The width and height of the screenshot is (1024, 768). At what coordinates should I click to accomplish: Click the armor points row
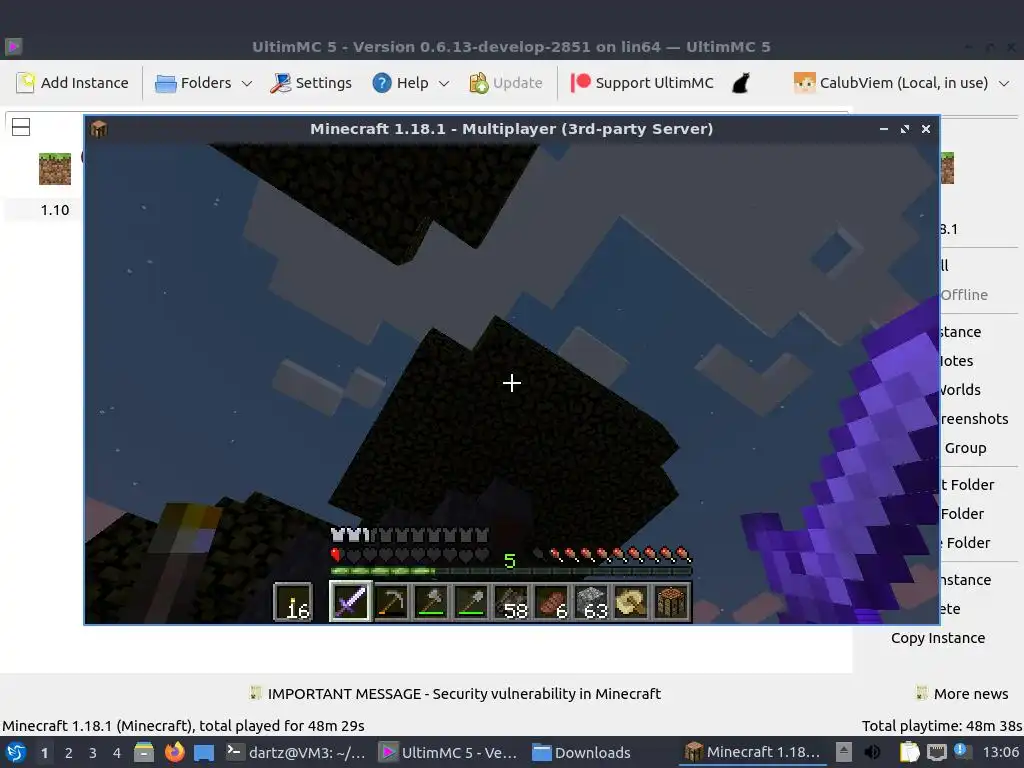(410, 536)
